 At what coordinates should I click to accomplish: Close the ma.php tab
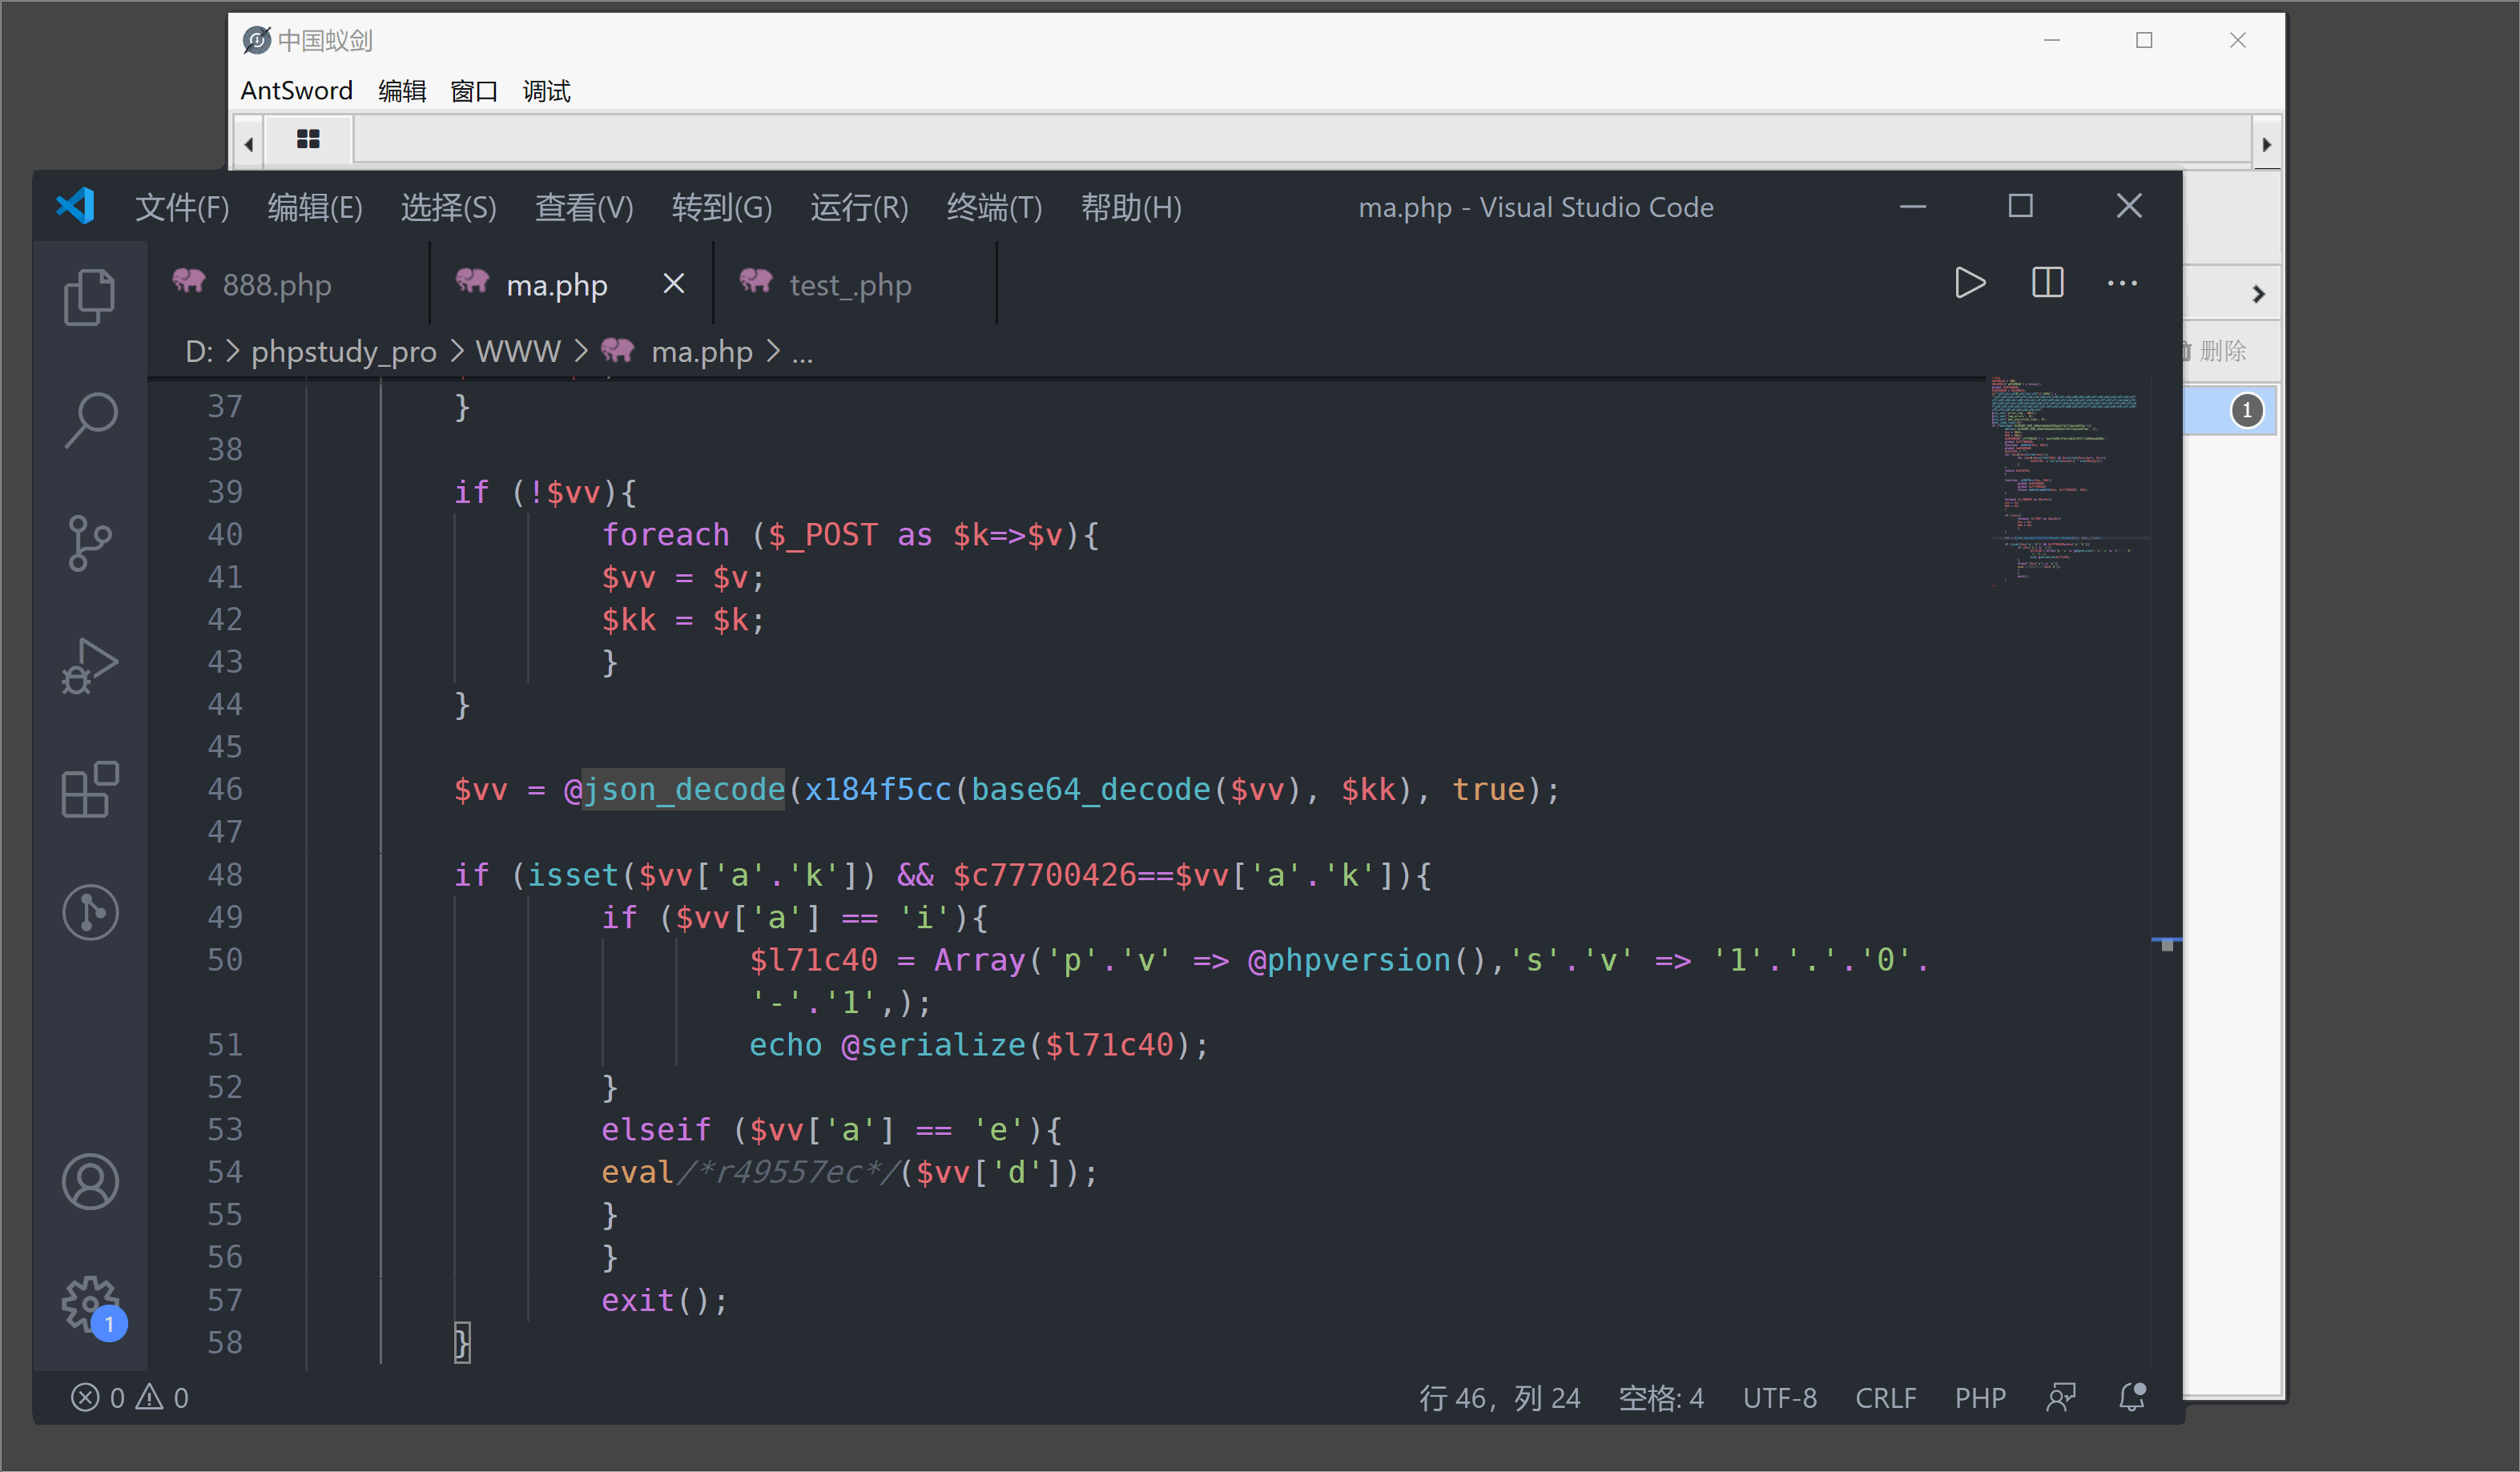pyautogui.click(x=674, y=284)
